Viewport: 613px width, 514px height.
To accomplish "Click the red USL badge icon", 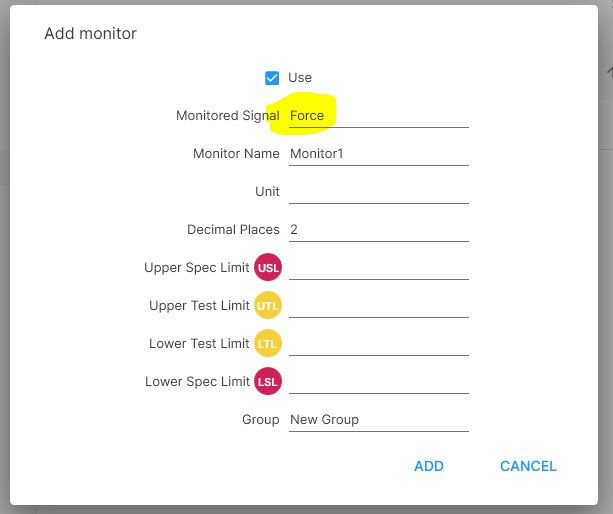I will (268, 268).
